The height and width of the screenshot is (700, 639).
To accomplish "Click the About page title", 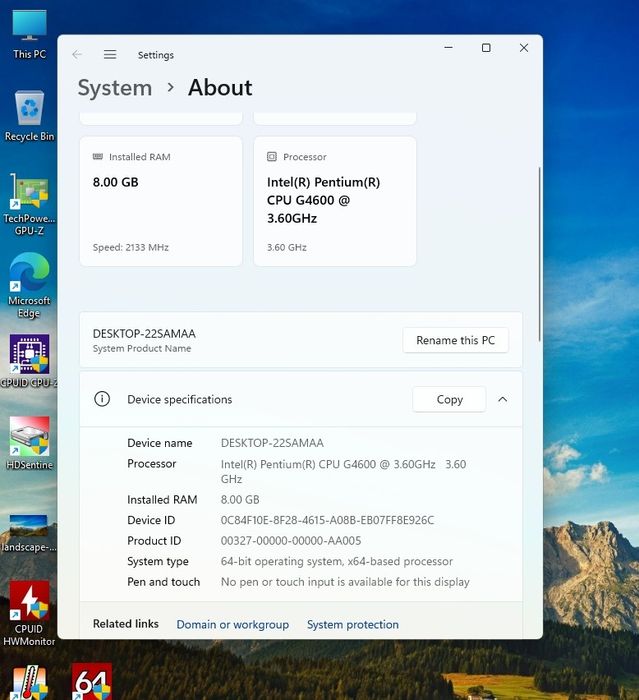I will point(220,88).
